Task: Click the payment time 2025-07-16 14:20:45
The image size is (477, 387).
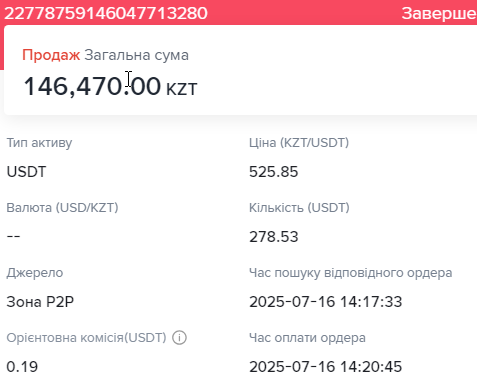Action: 326,367
